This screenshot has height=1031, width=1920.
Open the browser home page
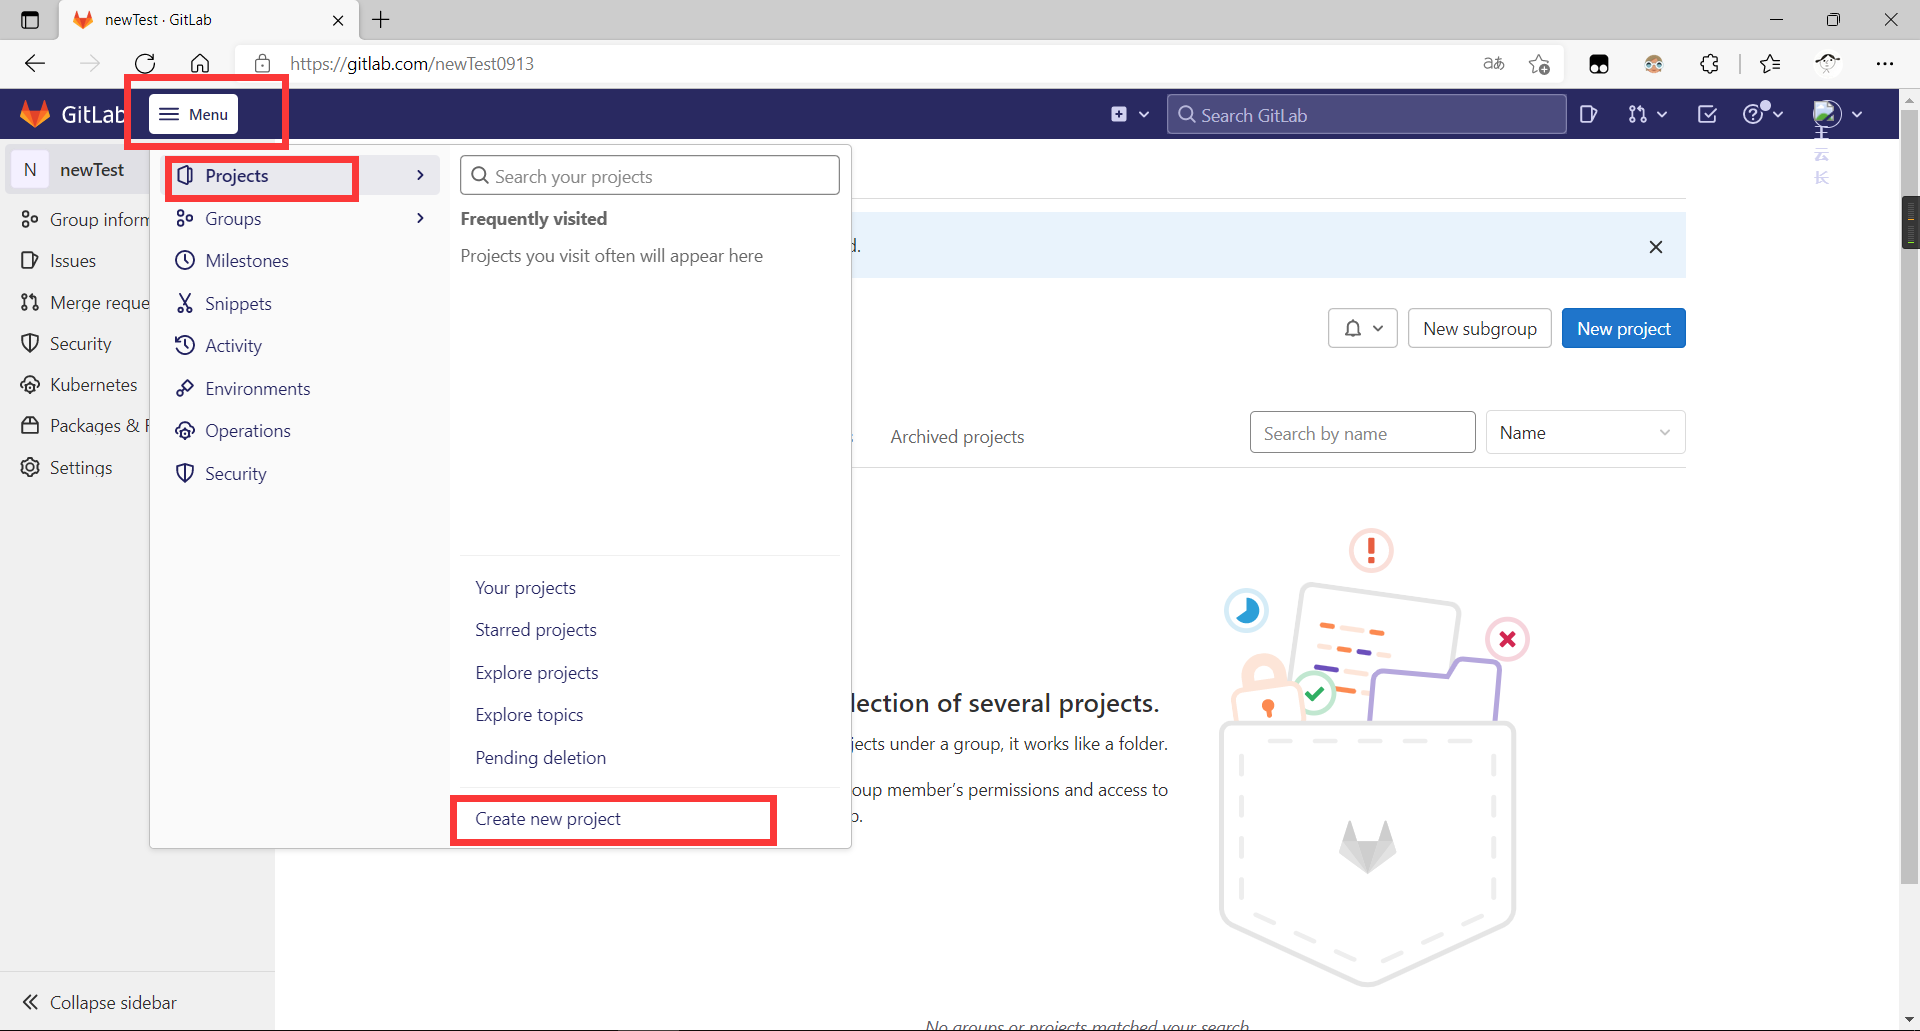point(200,63)
